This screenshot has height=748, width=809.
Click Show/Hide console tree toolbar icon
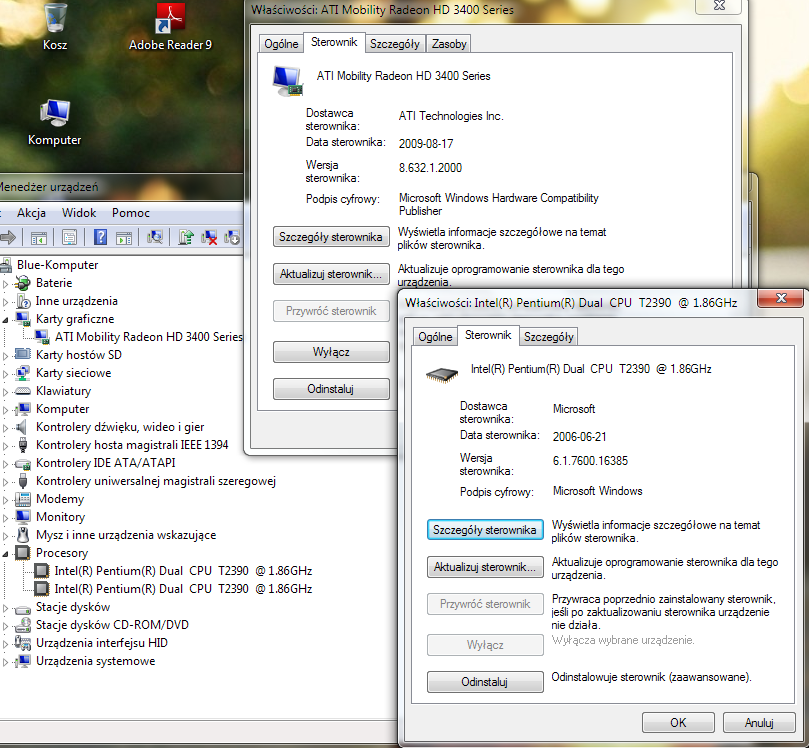point(39,238)
